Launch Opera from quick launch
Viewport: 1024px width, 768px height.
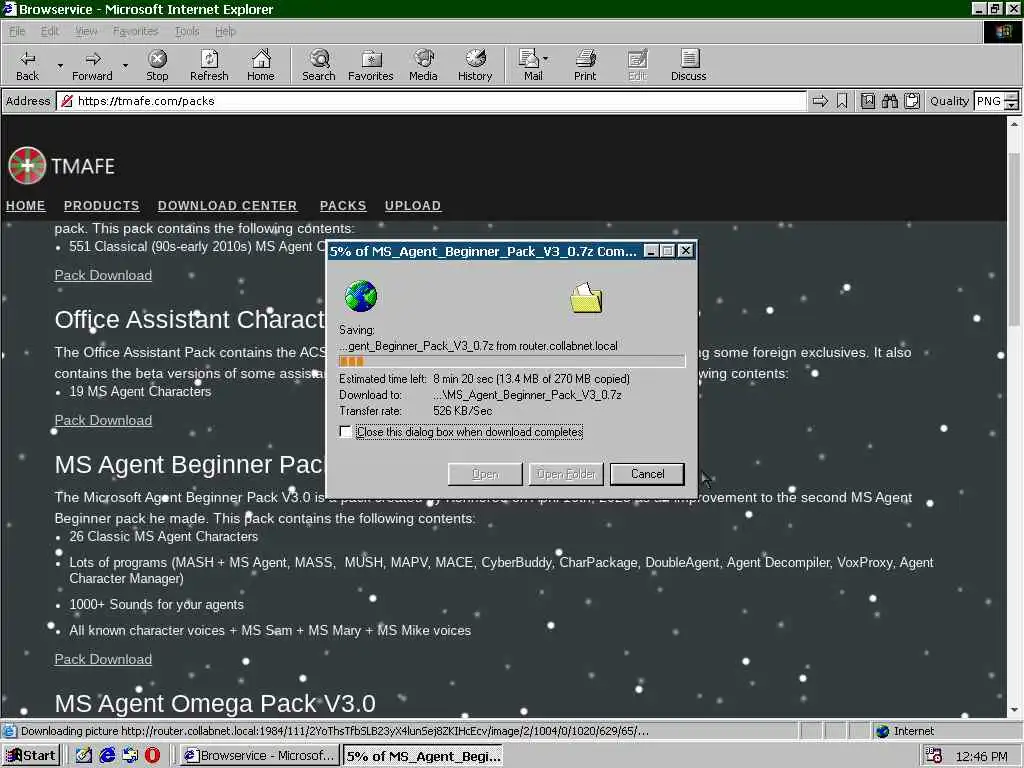(x=152, y=756)
